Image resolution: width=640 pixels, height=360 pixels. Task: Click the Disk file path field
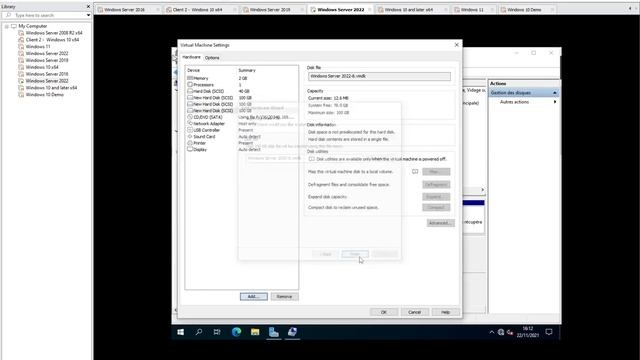pyautogui.click(x=380, y=76)
